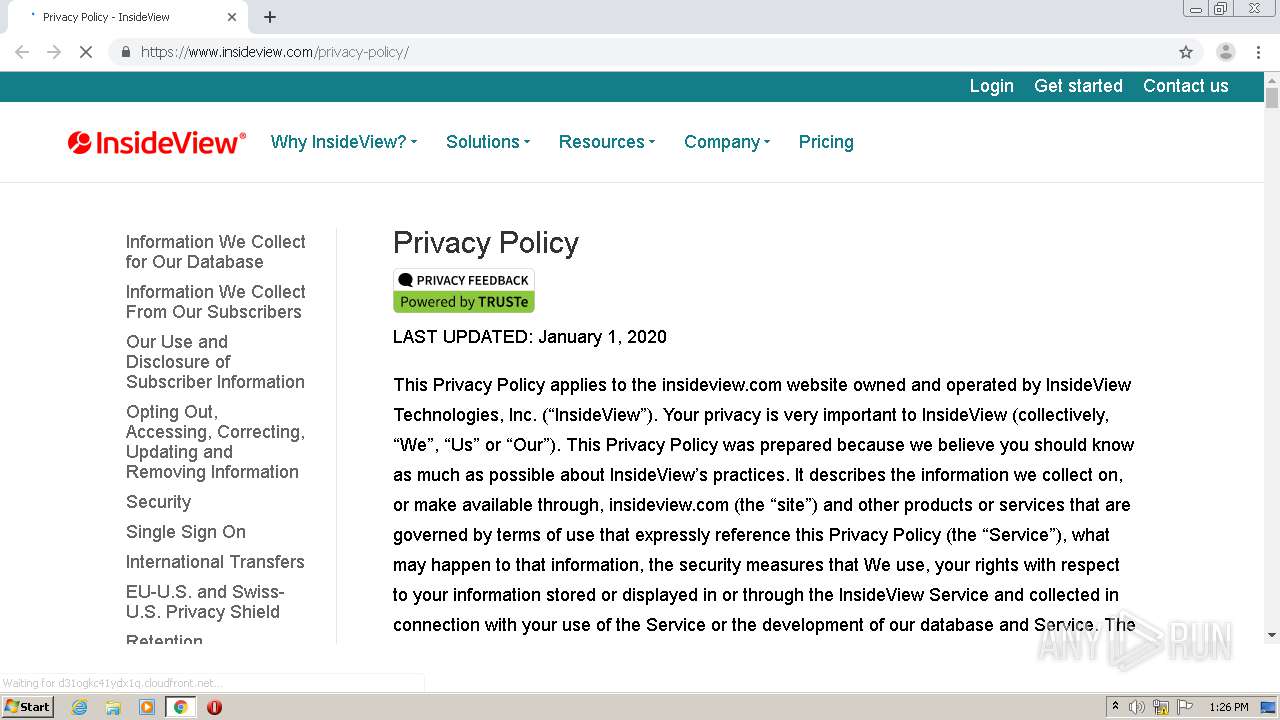Open the Chrome profile avatar
The image size is (1280, 720).
point(1226,52)
